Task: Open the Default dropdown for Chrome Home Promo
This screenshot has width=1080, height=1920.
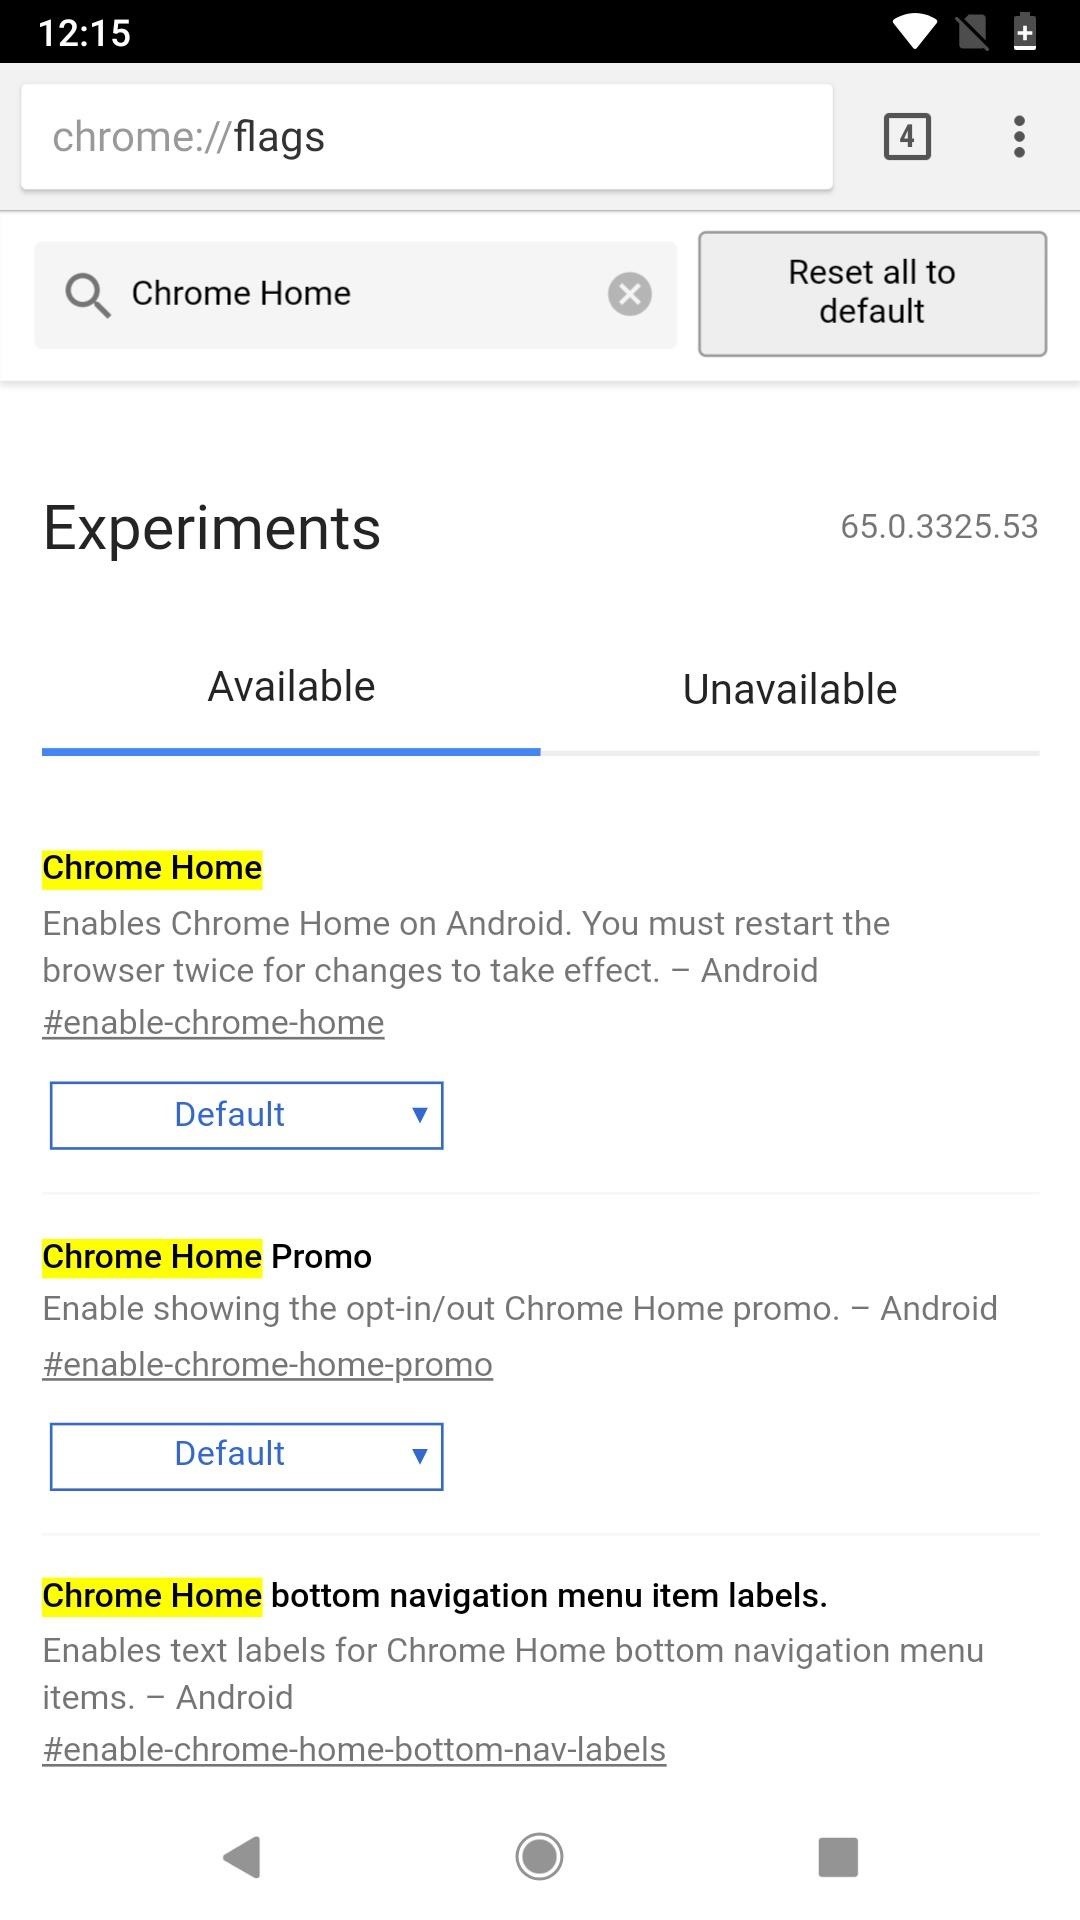Action: click(x=246, y=1455)
